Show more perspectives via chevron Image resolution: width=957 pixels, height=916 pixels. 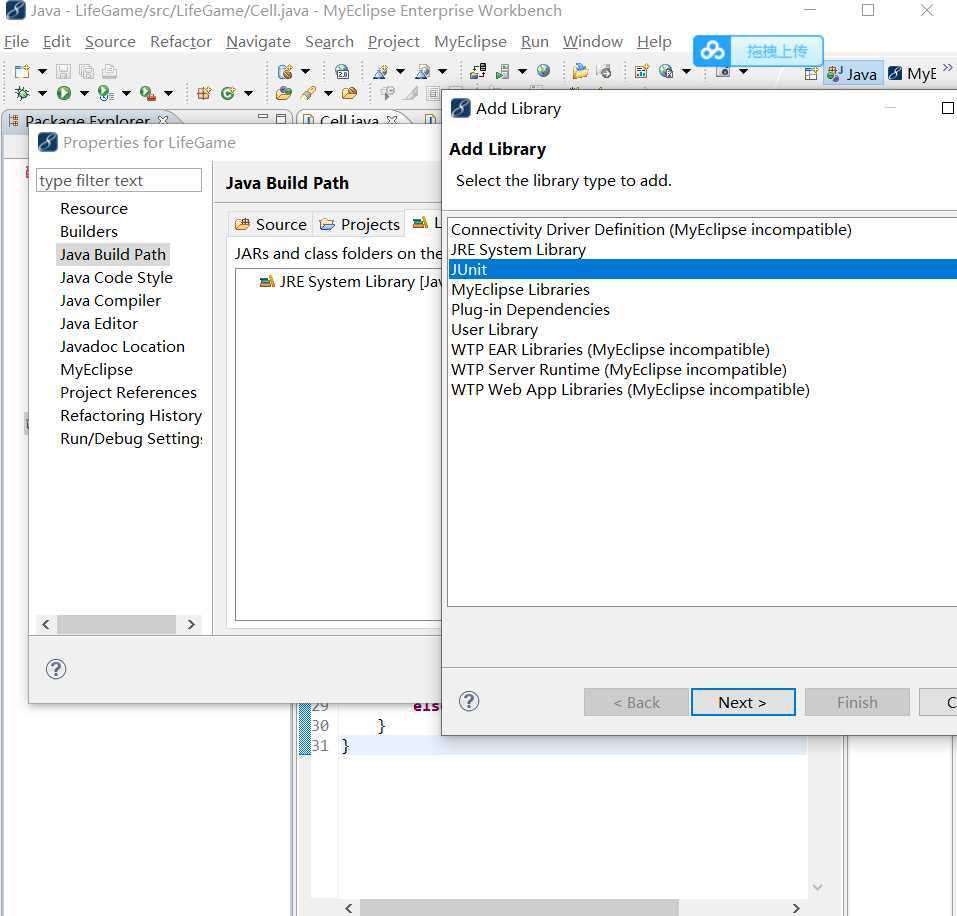pos(947,67)
